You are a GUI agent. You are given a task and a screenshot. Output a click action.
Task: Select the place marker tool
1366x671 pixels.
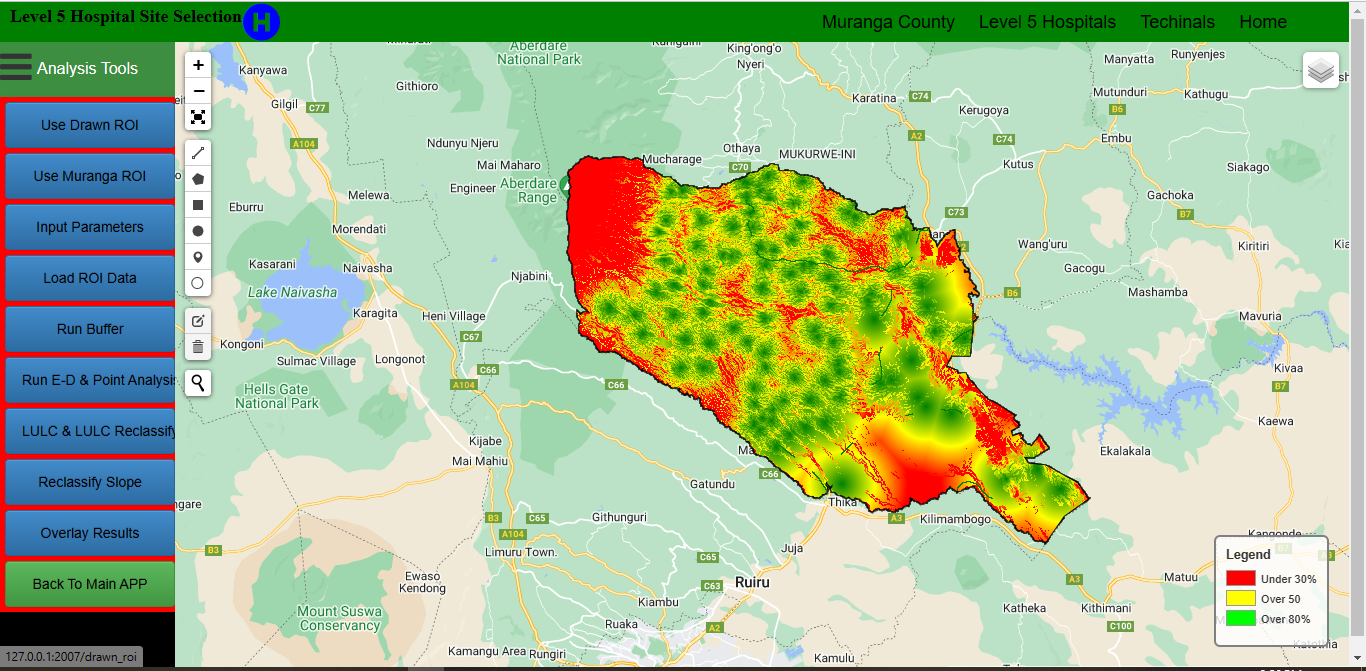198,257
